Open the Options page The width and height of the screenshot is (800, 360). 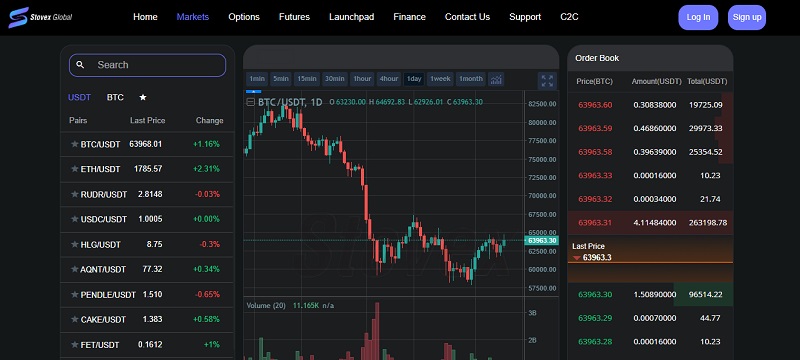tap(244, 17)
